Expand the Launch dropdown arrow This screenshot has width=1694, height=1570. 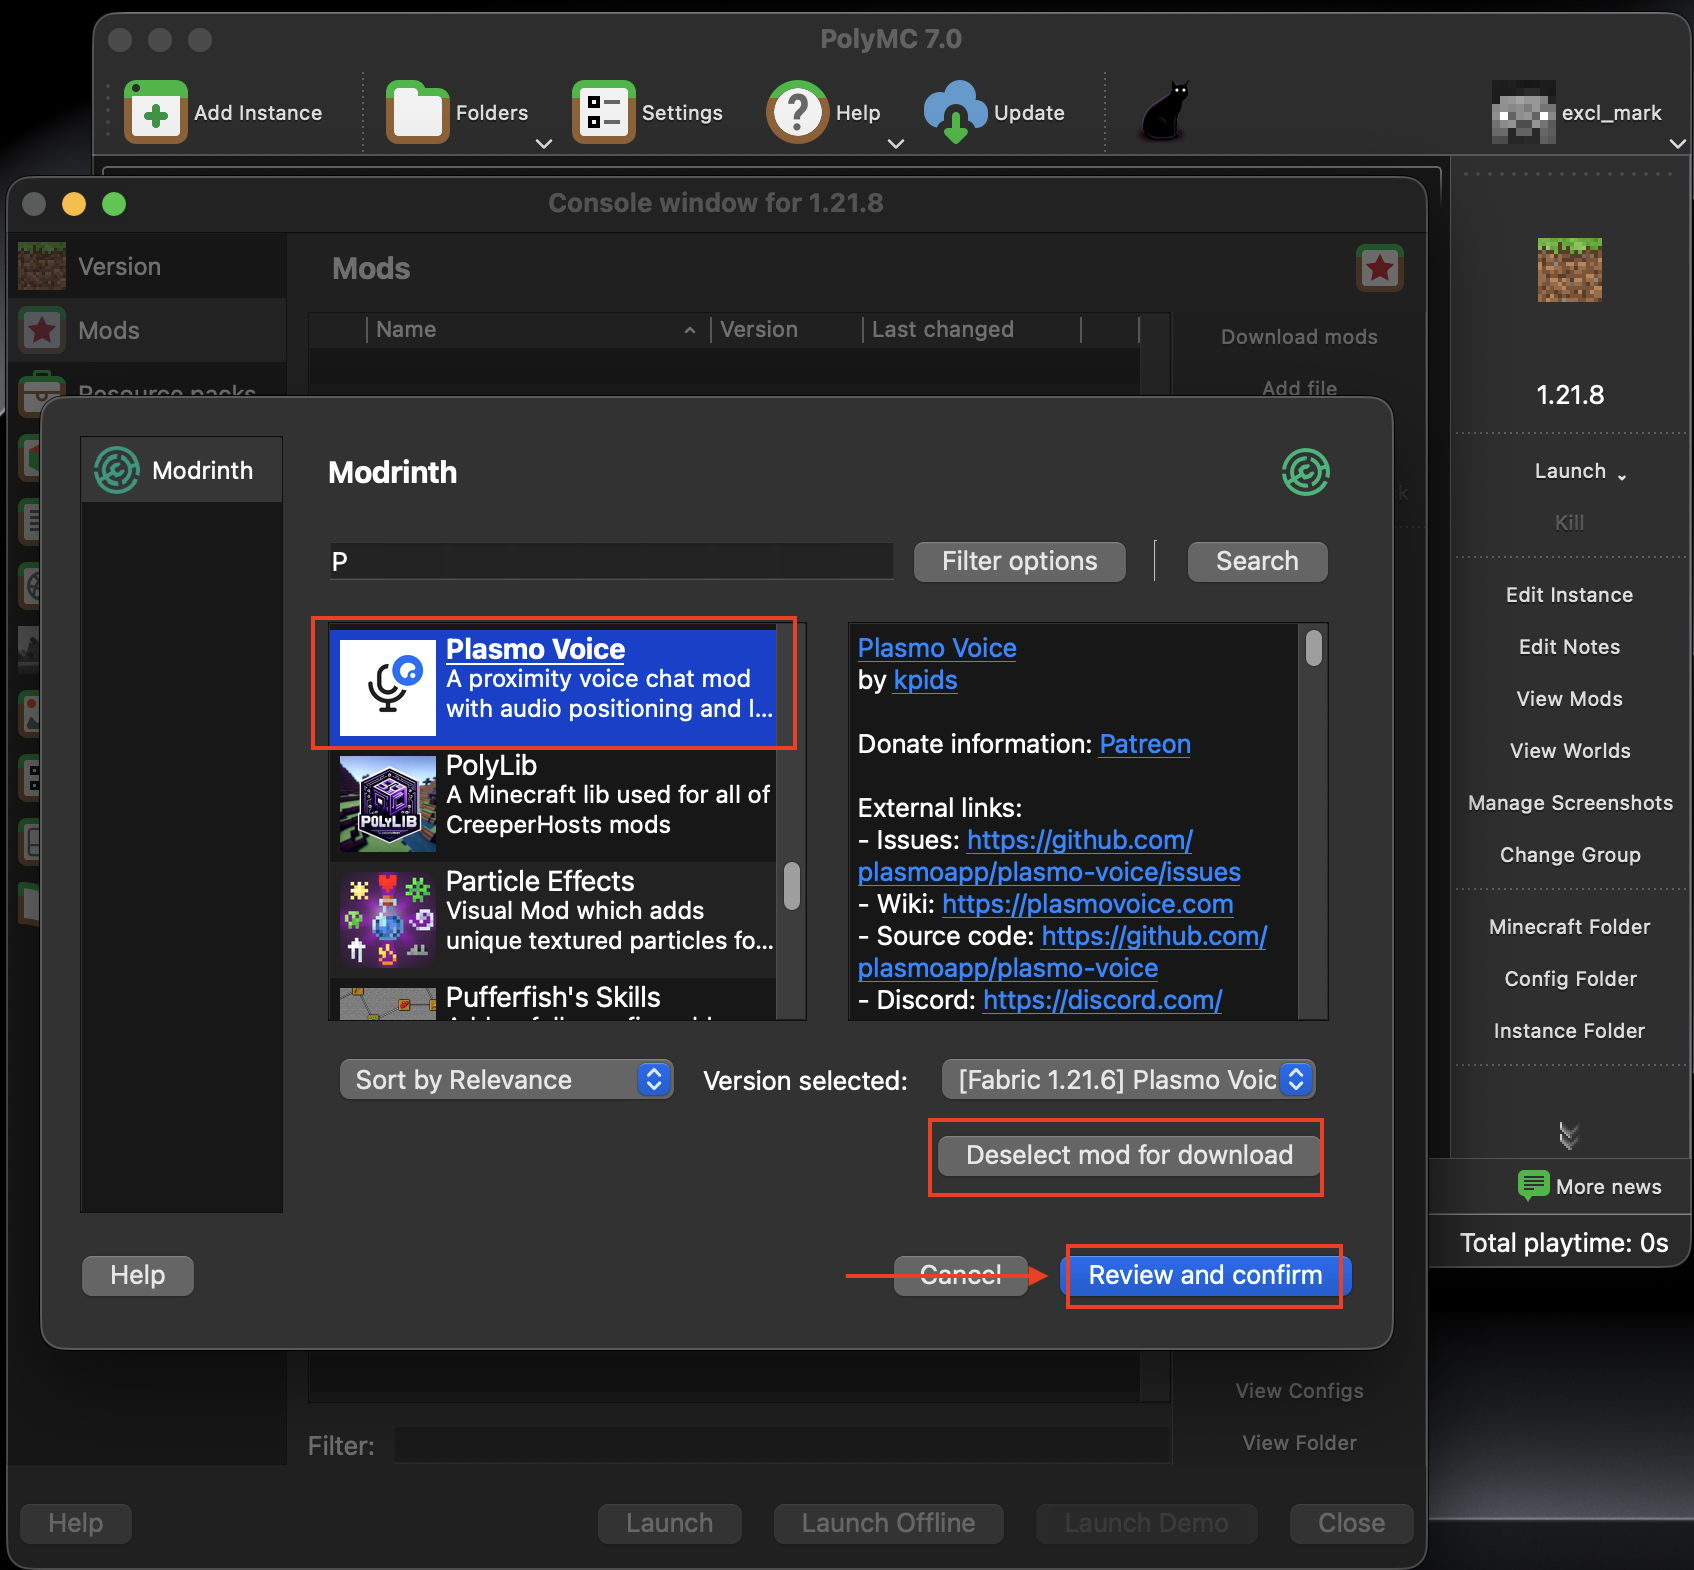coord(1621,475)
